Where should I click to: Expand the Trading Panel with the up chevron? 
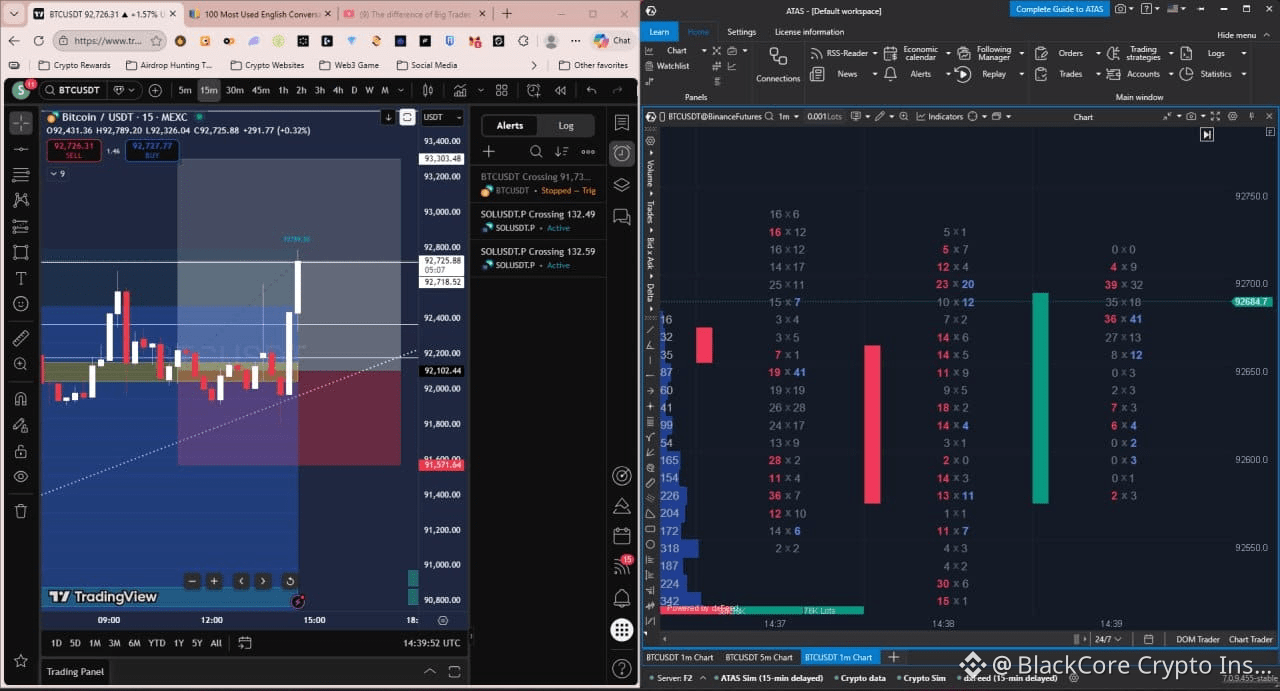tap(430, 671)
